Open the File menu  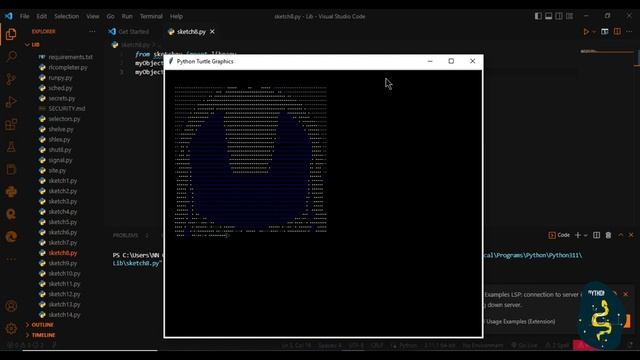click(24, 16)
